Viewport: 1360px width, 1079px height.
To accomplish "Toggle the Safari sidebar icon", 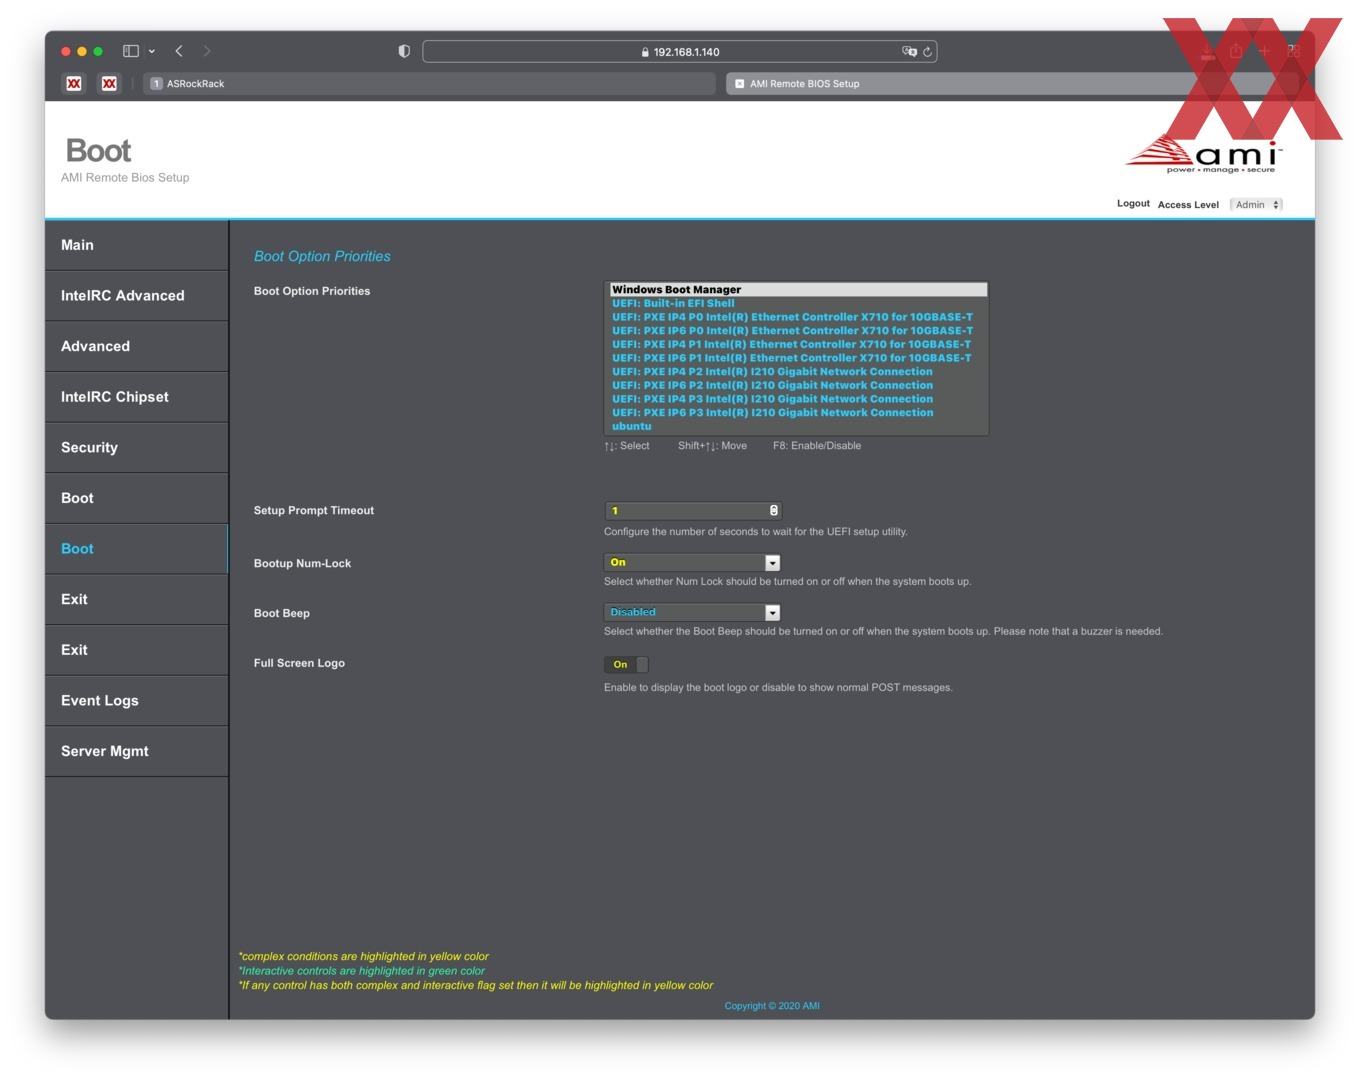I will coord(131,51).
